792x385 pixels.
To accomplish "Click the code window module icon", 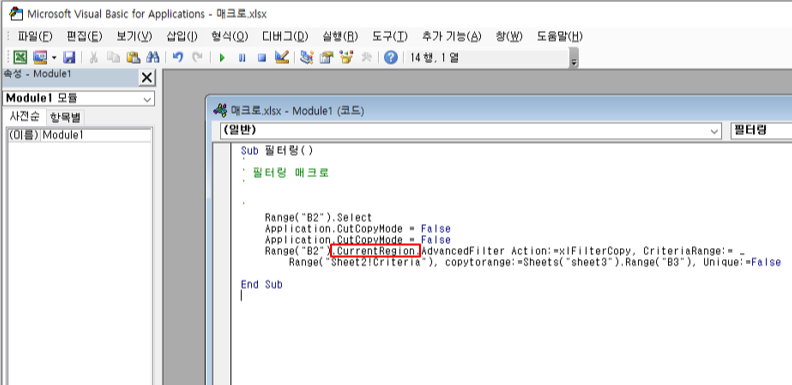I will pyautogui.click(x=220, y=110).
